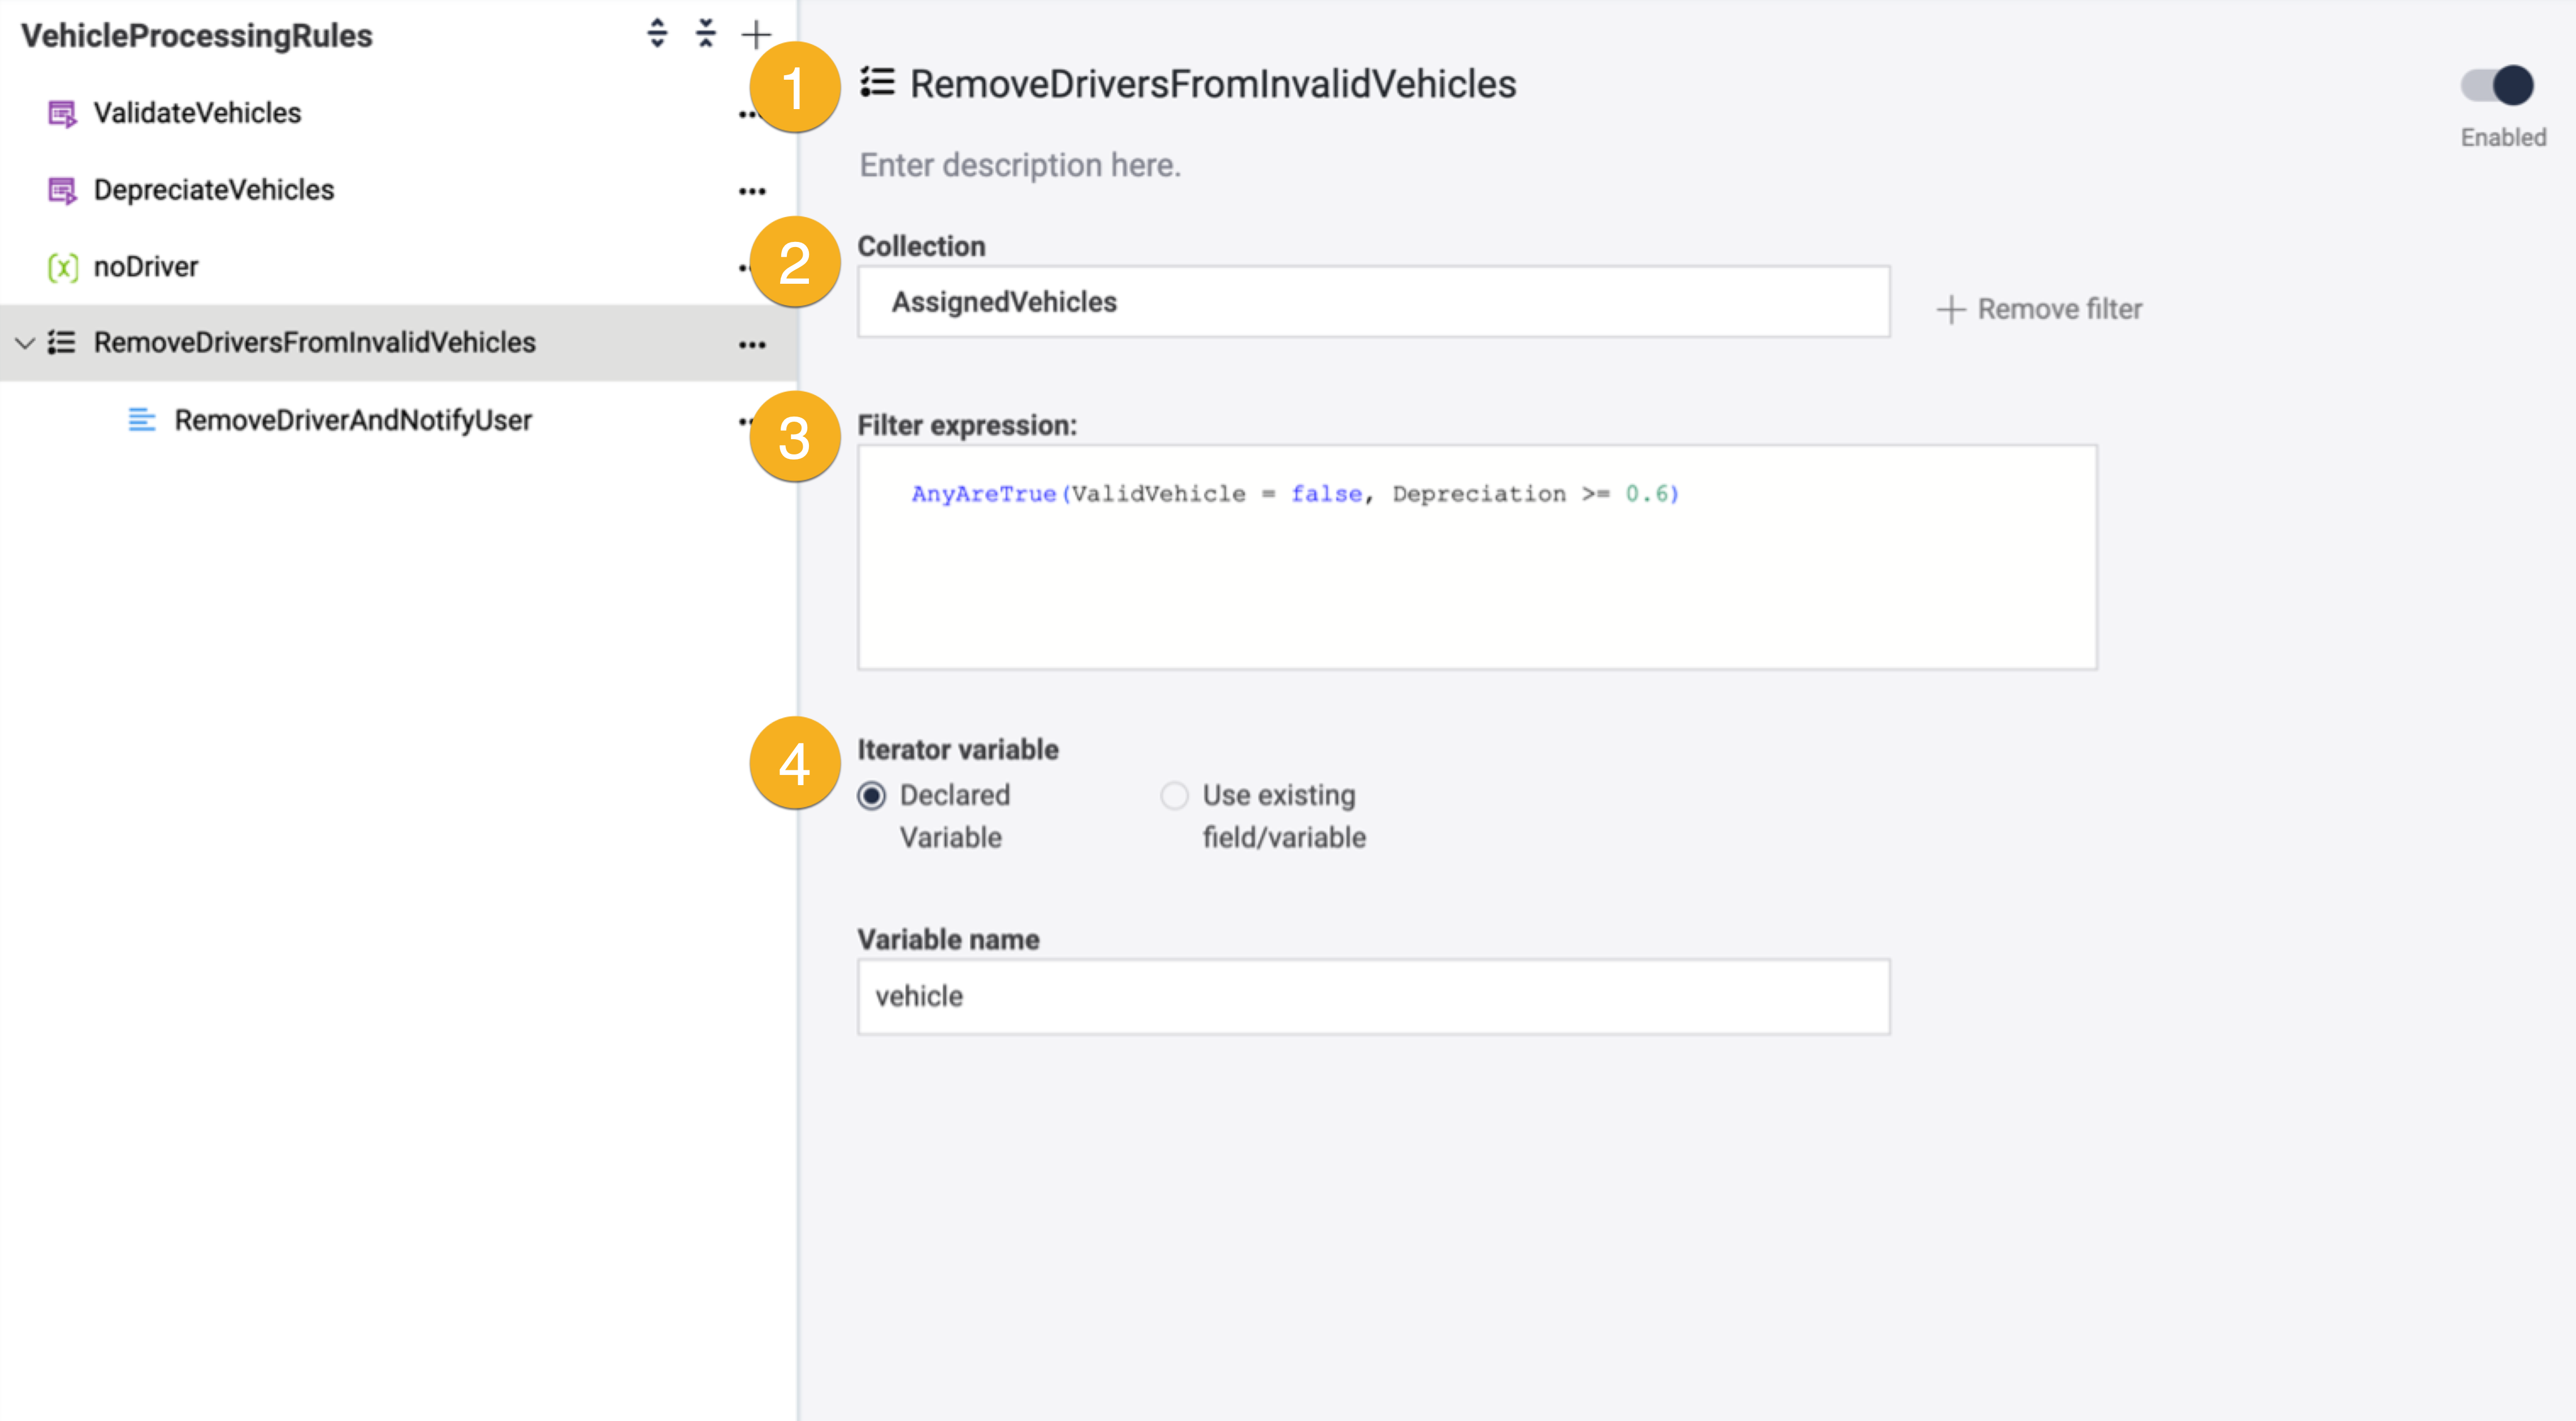Click the plus icon to add rule
The width and height of the screenshot is (2576, 1421).
[756, 35]
